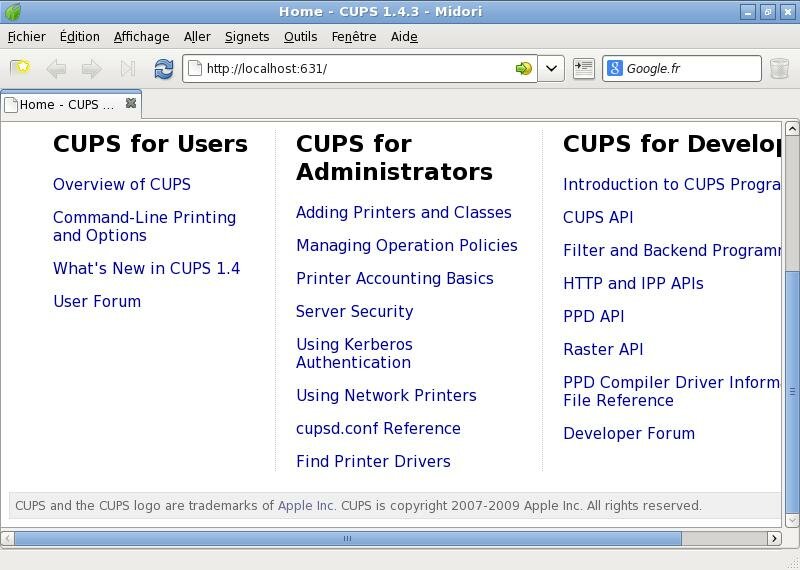
Task: Open Find Printer Drivers link
Action: [373, 461]
